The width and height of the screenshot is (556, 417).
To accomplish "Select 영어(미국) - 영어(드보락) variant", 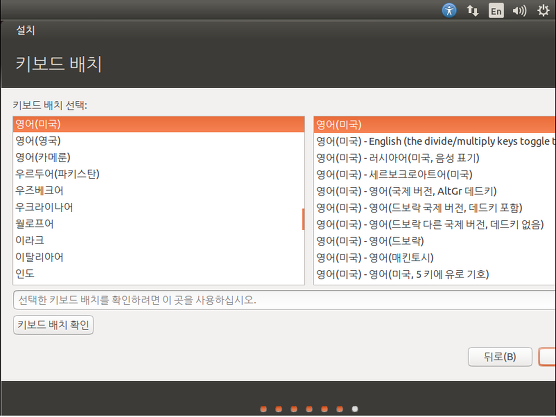I will pos(435,241).
